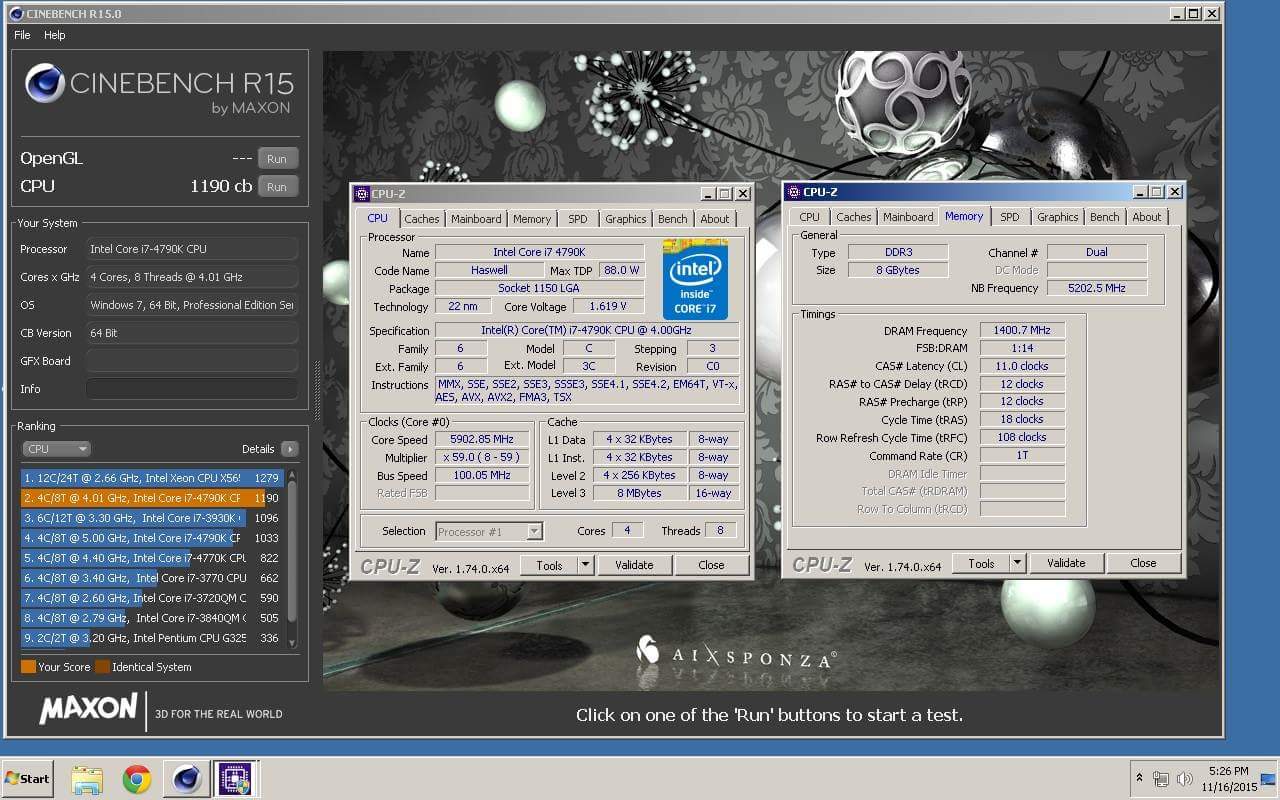This screenshot has width=1280, height=800.
Task: Launch Google Chrome from taskbar
Action: [137, 779]
